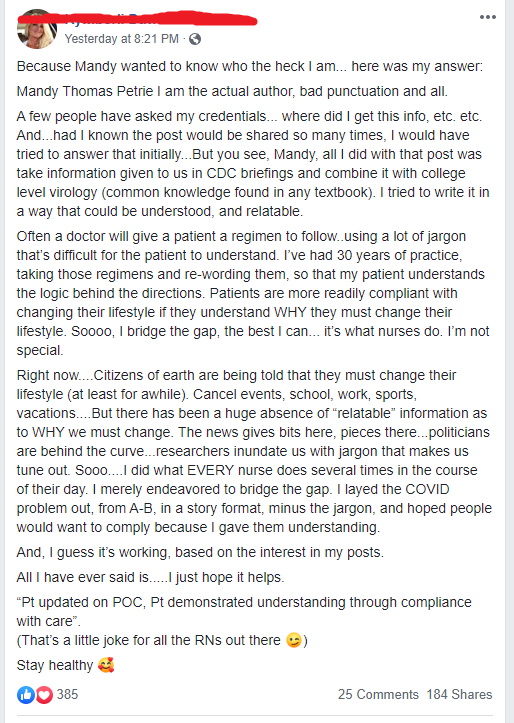Open the 25 Comments link
Screen dimensions: 514x723
pyautogui.click(x=378, y=694)
